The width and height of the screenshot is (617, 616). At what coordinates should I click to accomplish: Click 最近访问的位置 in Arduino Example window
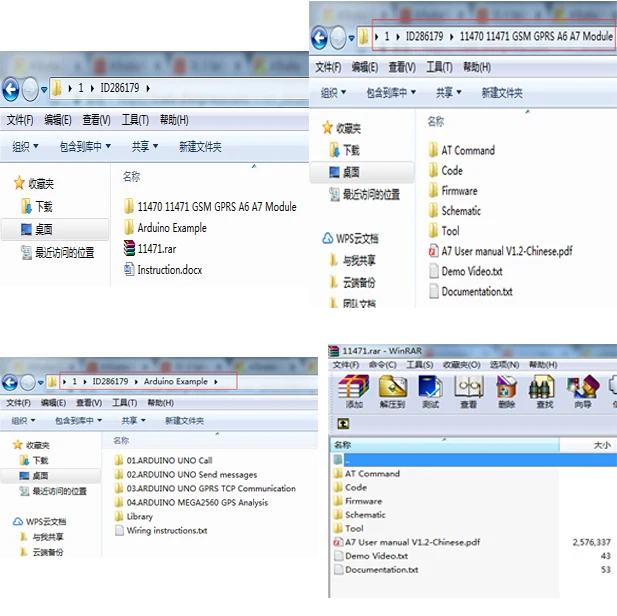point(53,491)
